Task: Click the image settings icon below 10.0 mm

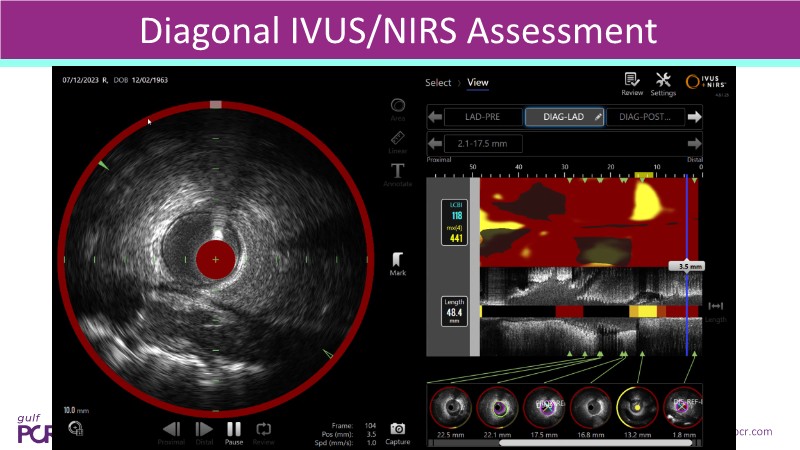Action: tap(75, 428)
